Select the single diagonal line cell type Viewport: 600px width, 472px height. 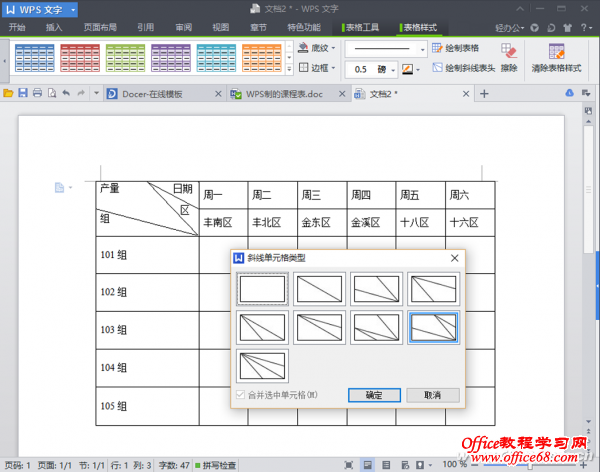point(320,289)
